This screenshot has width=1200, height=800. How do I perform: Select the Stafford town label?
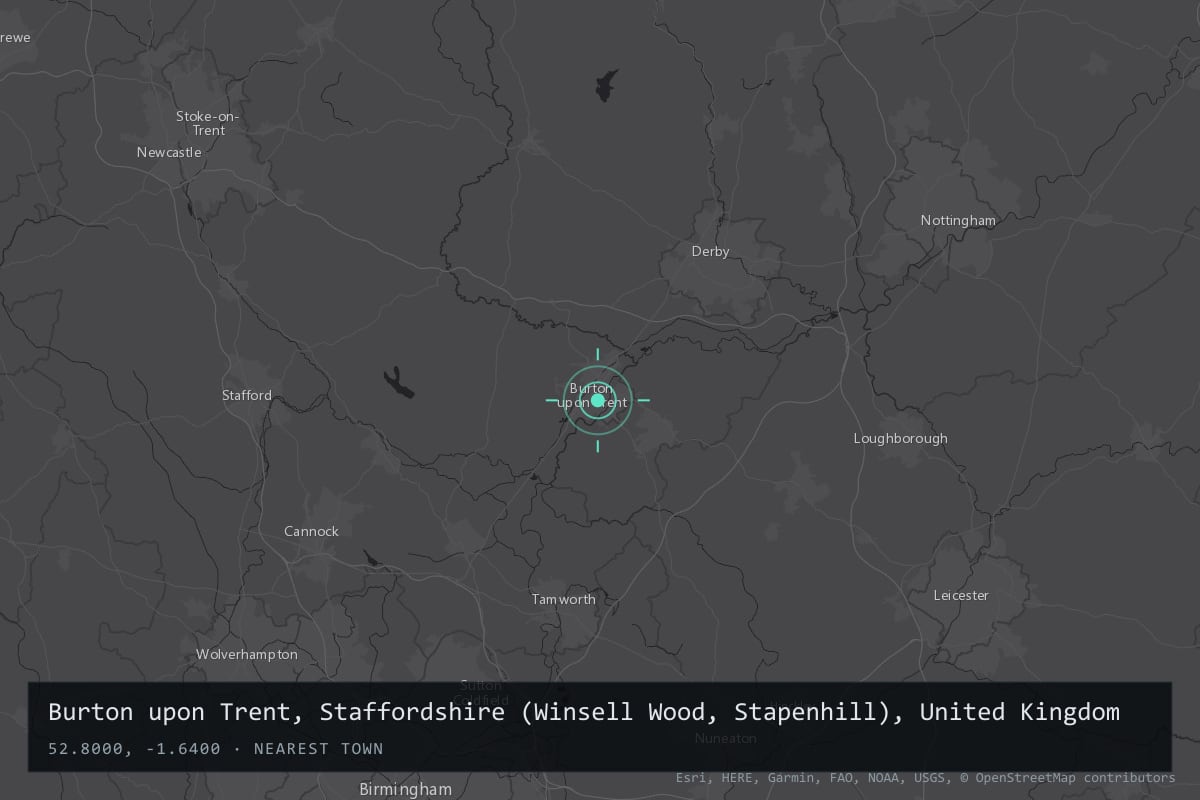[x=246, y=395]
